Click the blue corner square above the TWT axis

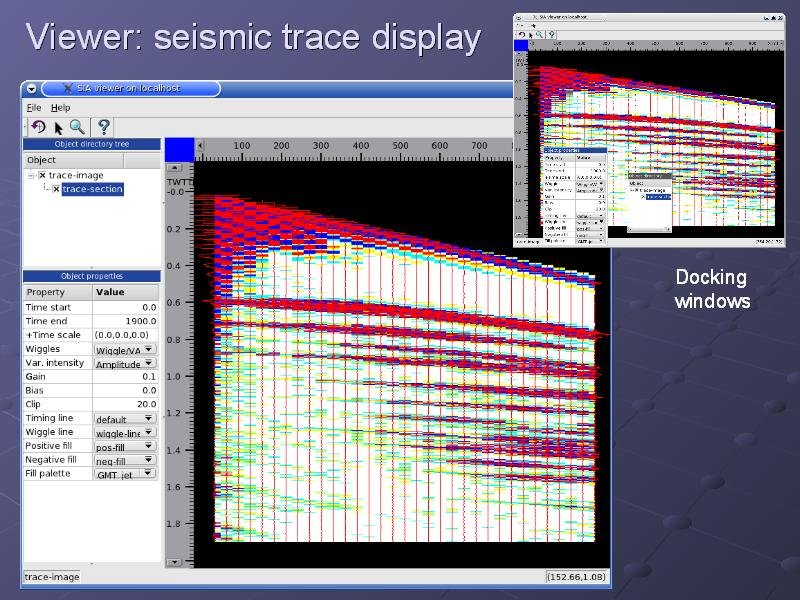click(x=178, y=150)
